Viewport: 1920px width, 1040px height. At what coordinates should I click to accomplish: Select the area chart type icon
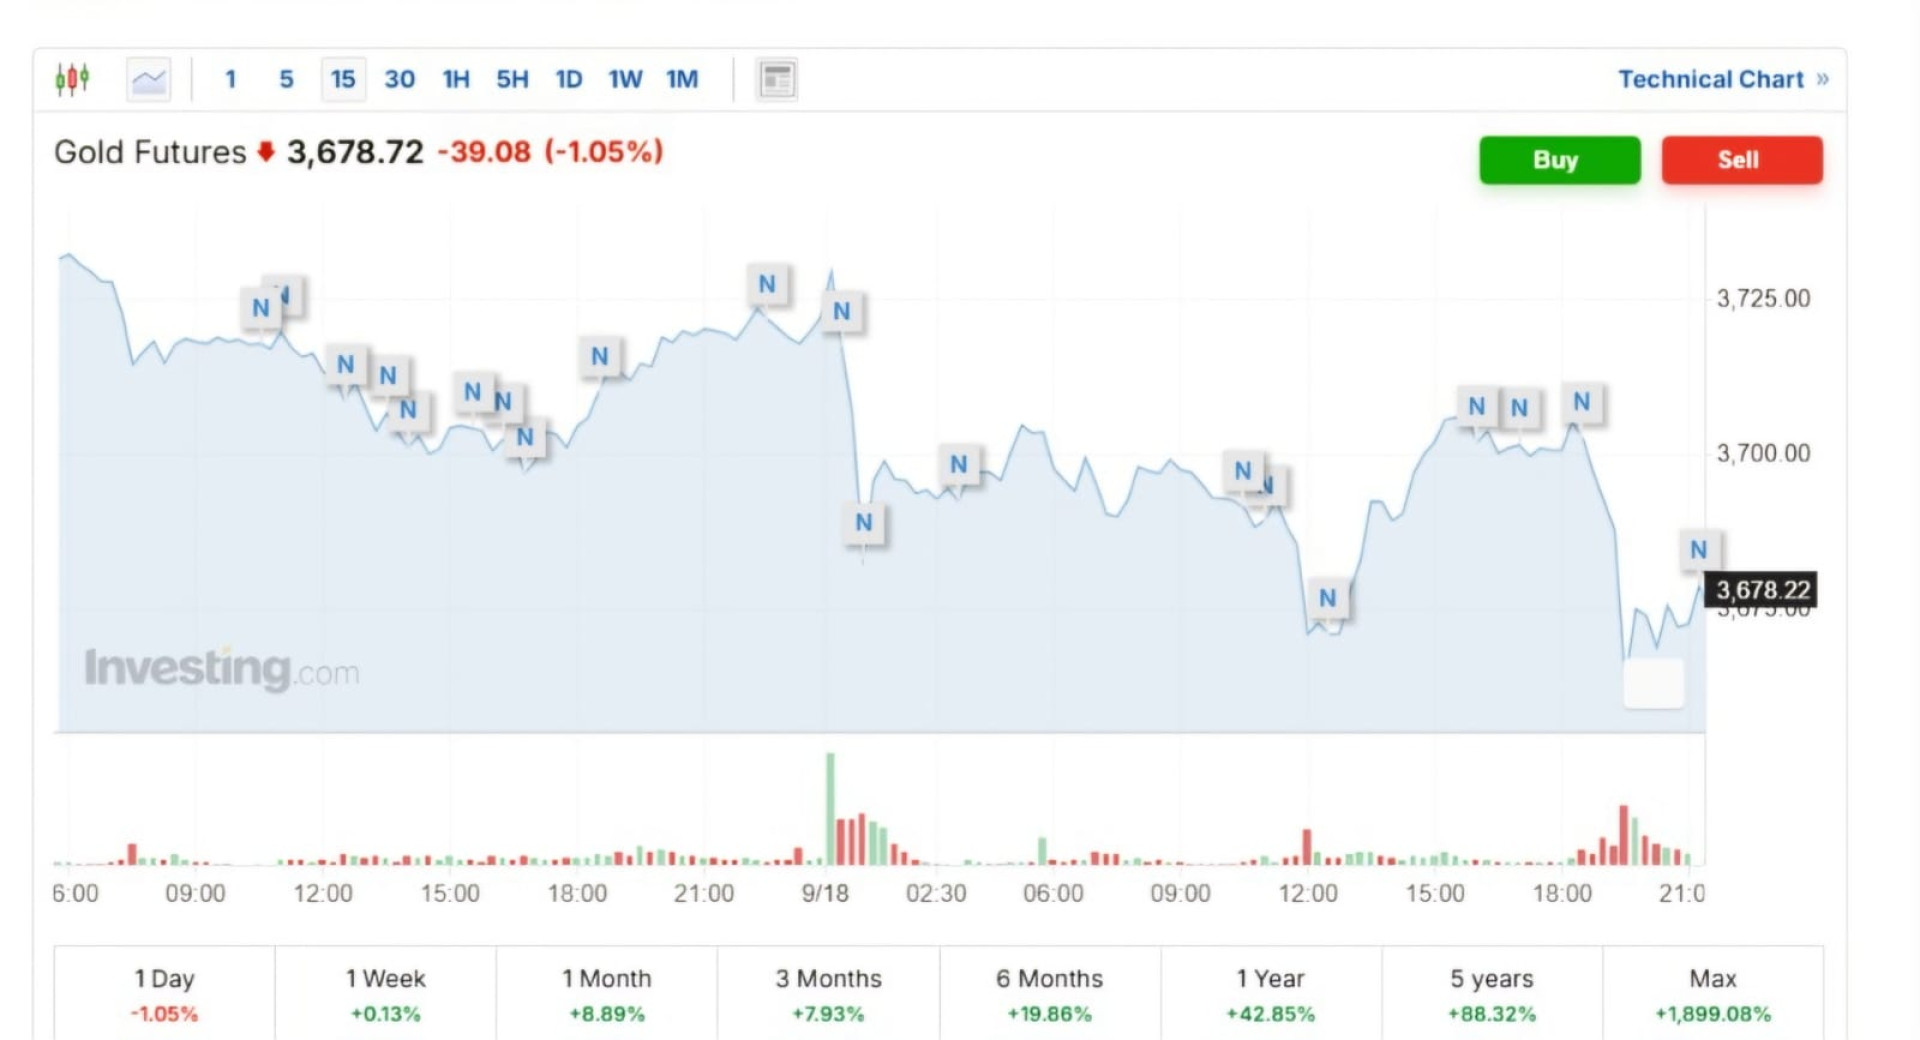click(149, 79)
